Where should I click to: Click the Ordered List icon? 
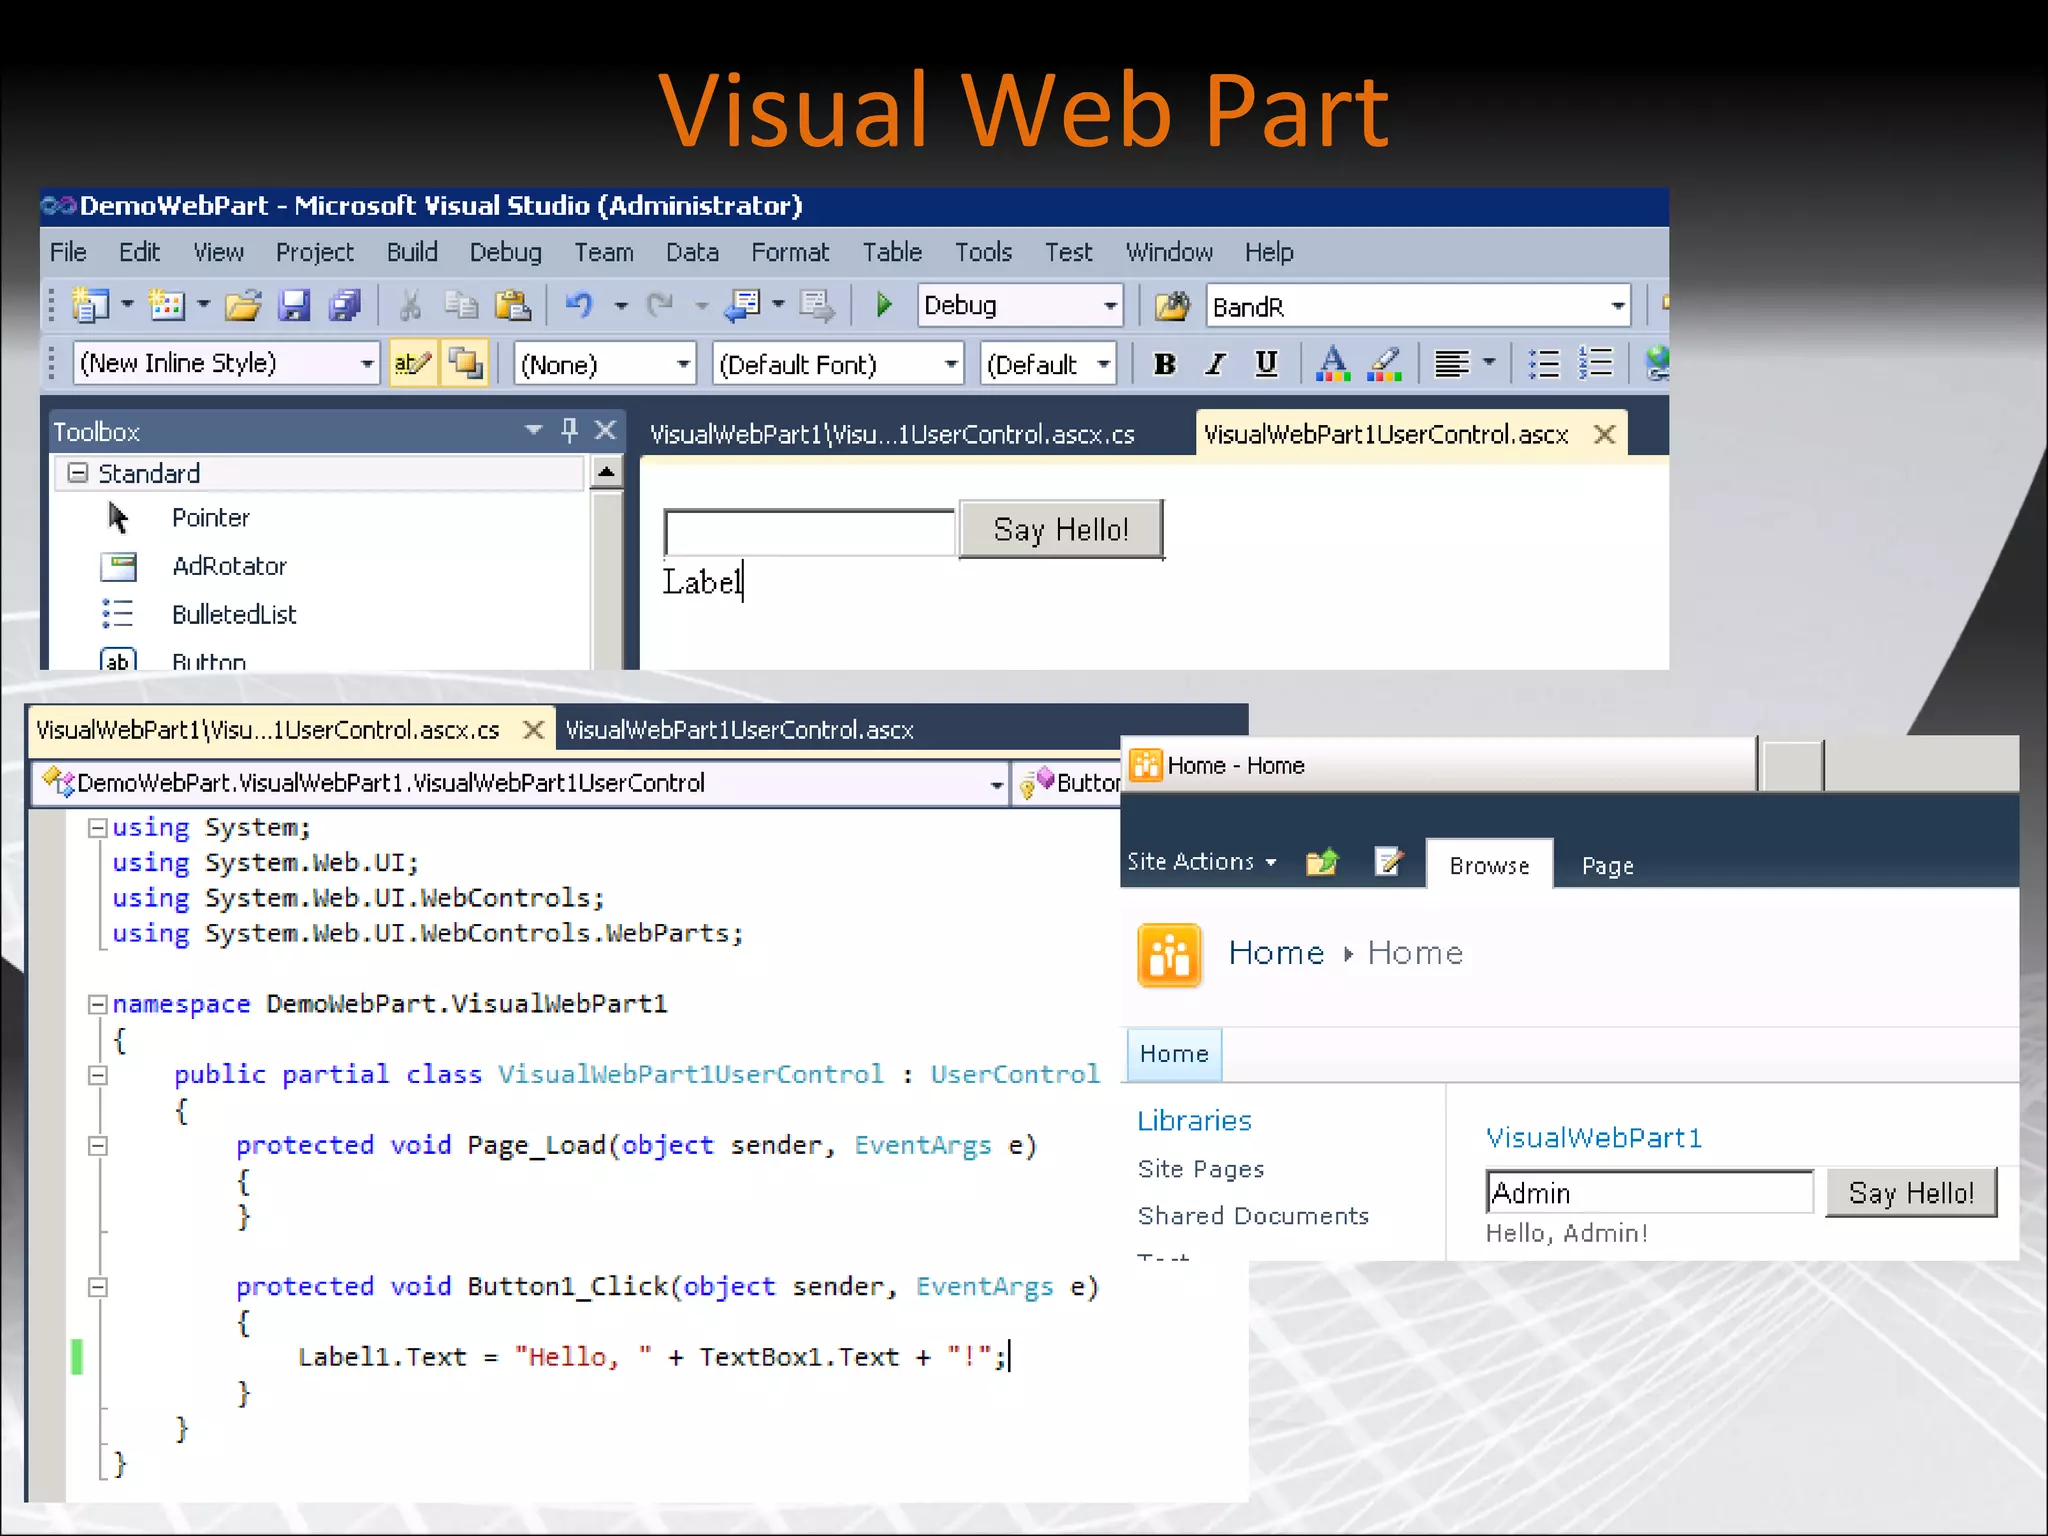pos(1596,363)
